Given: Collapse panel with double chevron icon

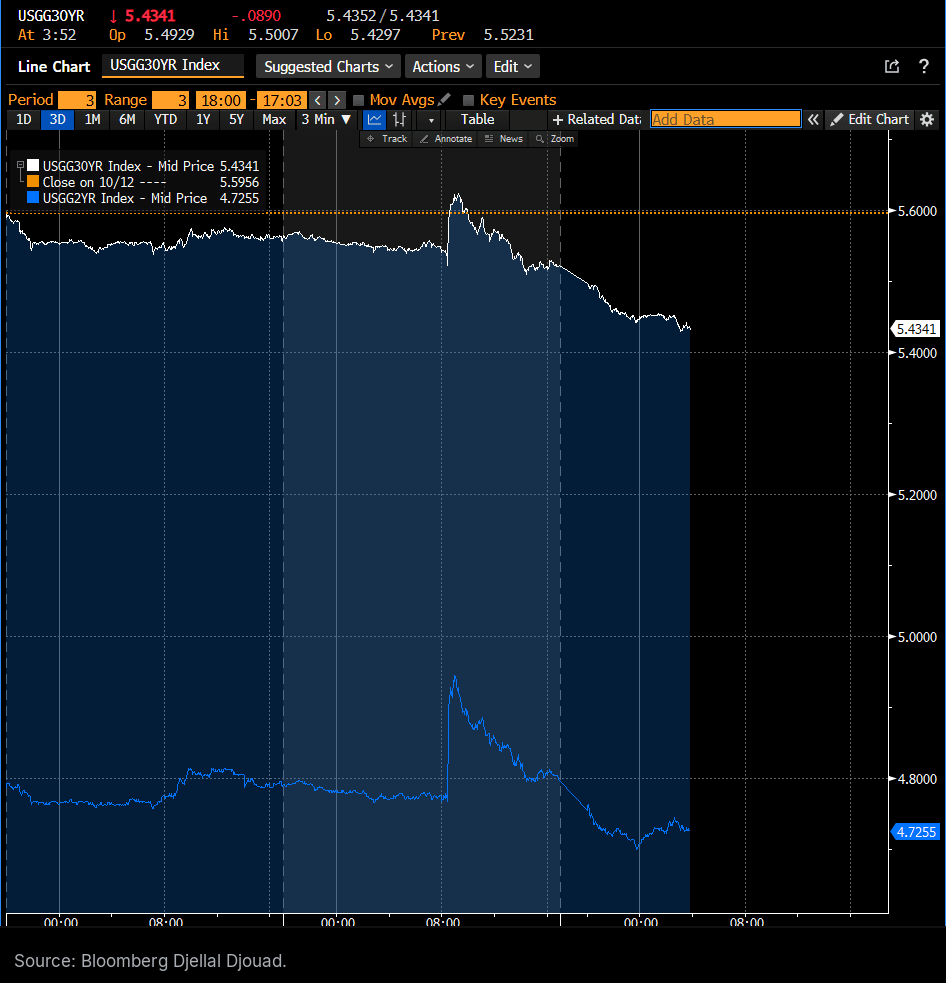Looking at the screenshot, I should (812, 119).
